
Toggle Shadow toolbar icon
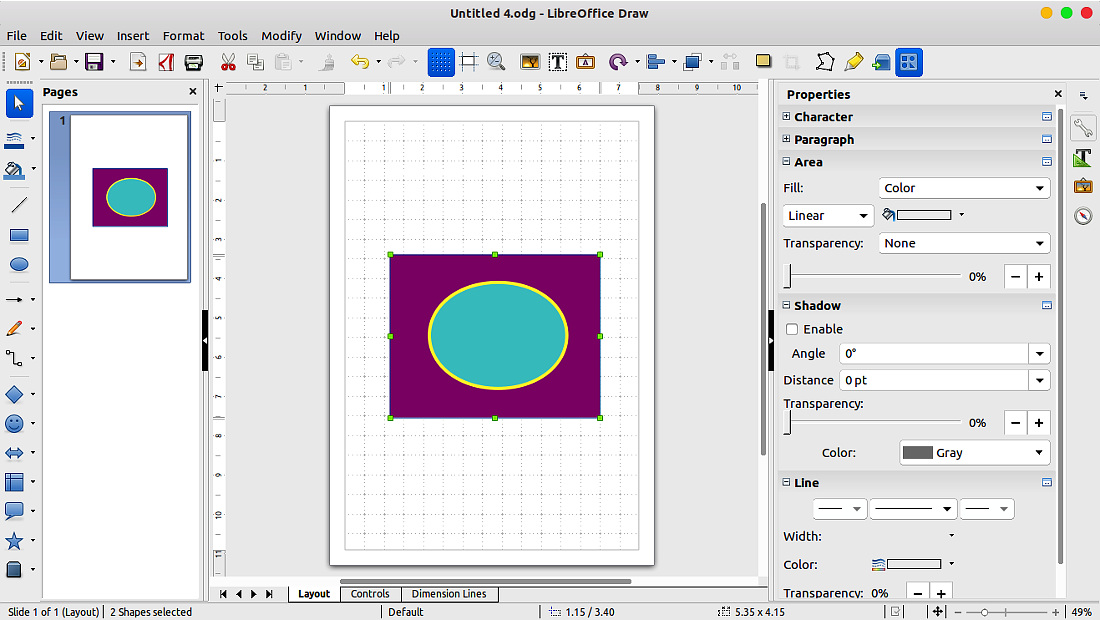pyautogui.click(x=763, y=61)
